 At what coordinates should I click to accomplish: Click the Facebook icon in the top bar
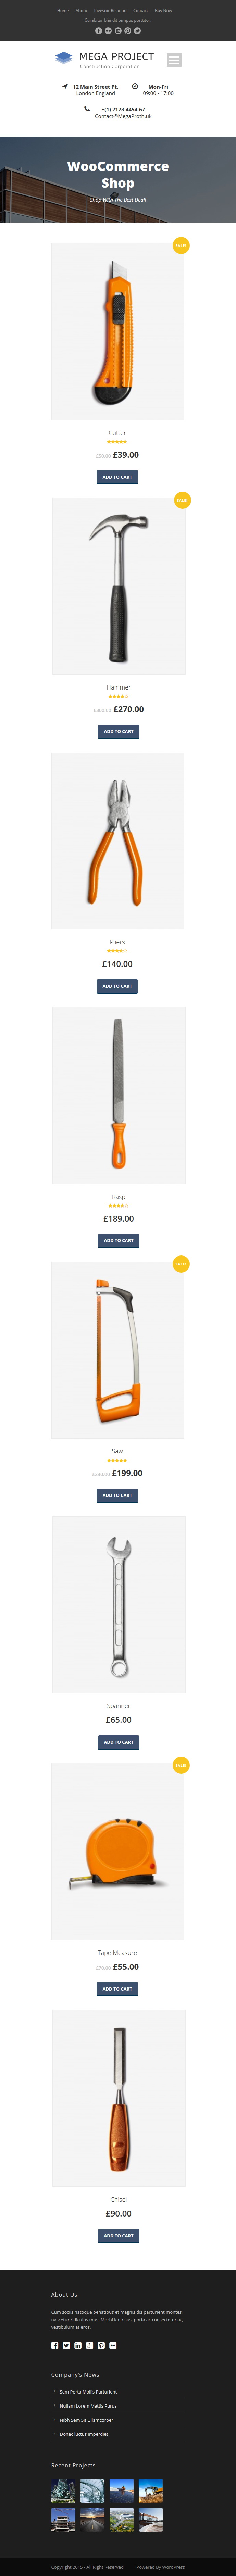click(x=98, y=31)
